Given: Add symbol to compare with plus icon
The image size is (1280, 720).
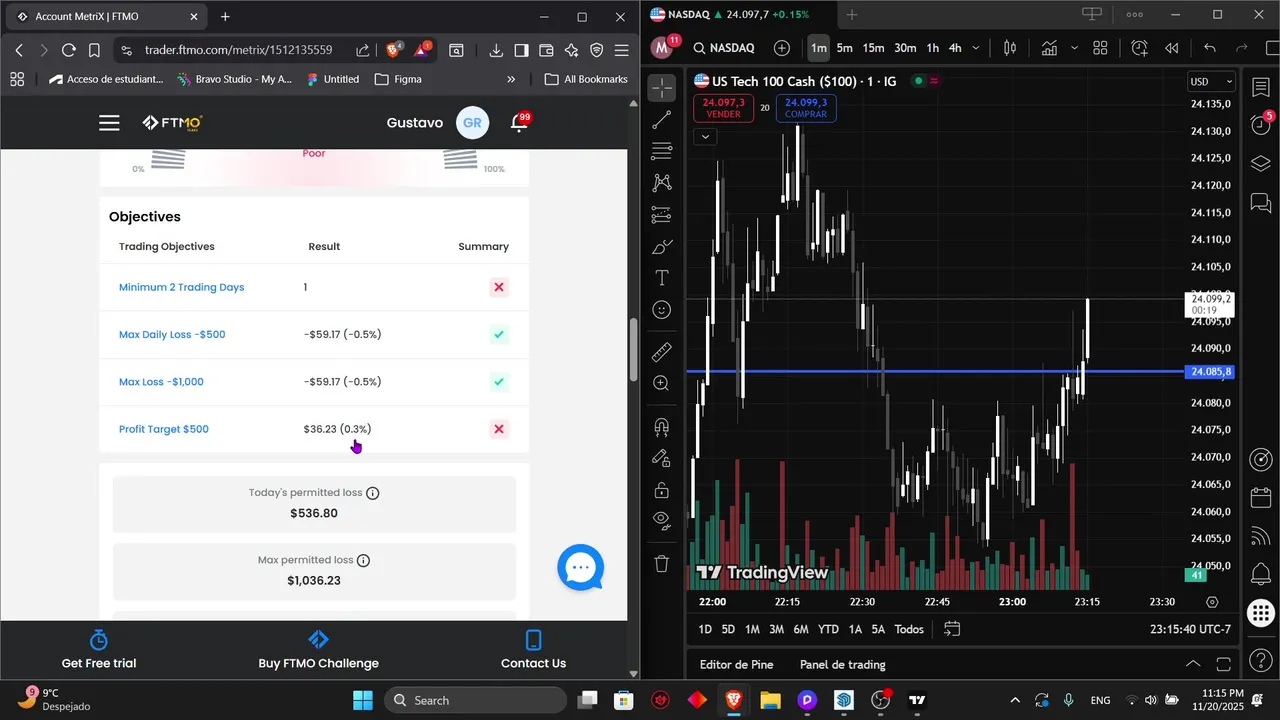Looking at the screenshot, I should pyautogui.click(x=782, y=48).
